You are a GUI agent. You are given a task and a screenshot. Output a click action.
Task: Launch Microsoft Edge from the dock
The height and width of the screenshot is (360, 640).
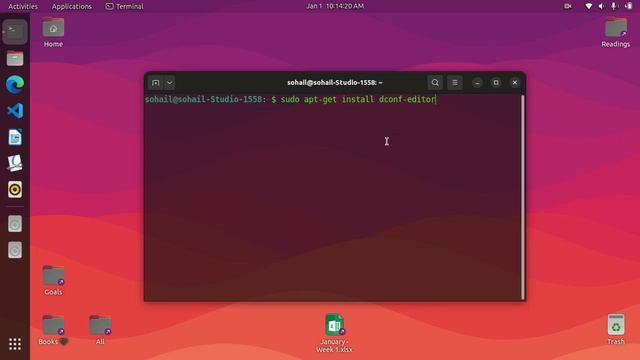tap(15, 84)
